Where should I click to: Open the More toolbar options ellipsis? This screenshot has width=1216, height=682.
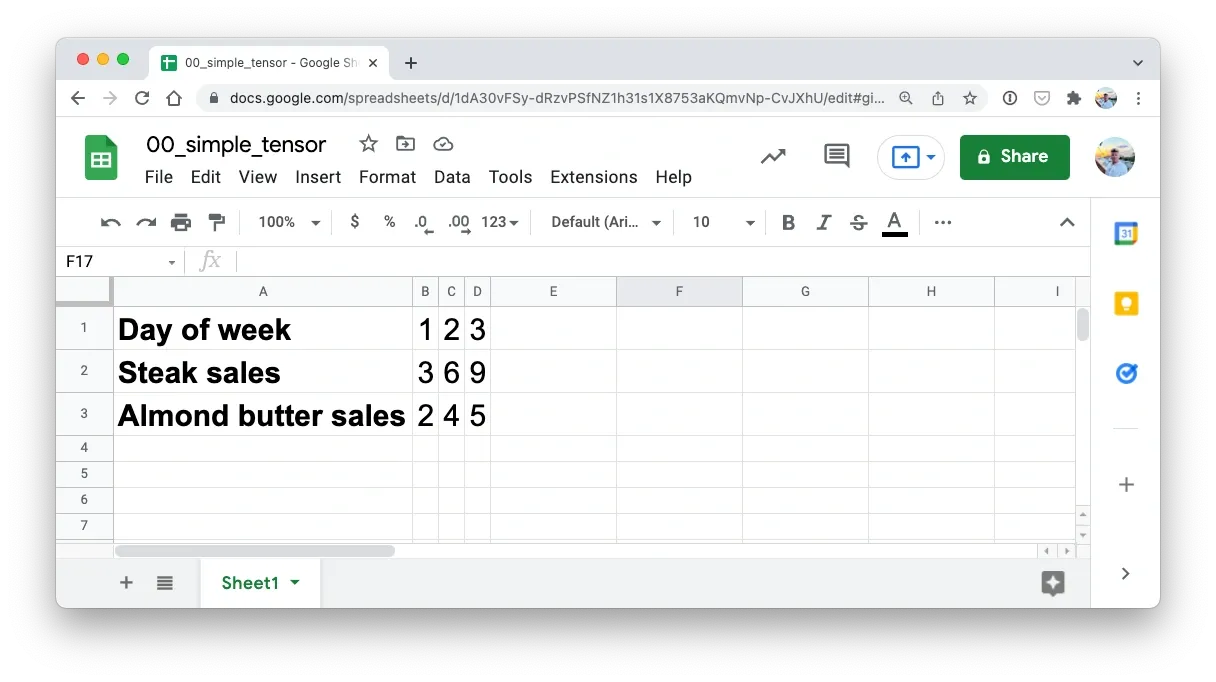tap(943, 222)
